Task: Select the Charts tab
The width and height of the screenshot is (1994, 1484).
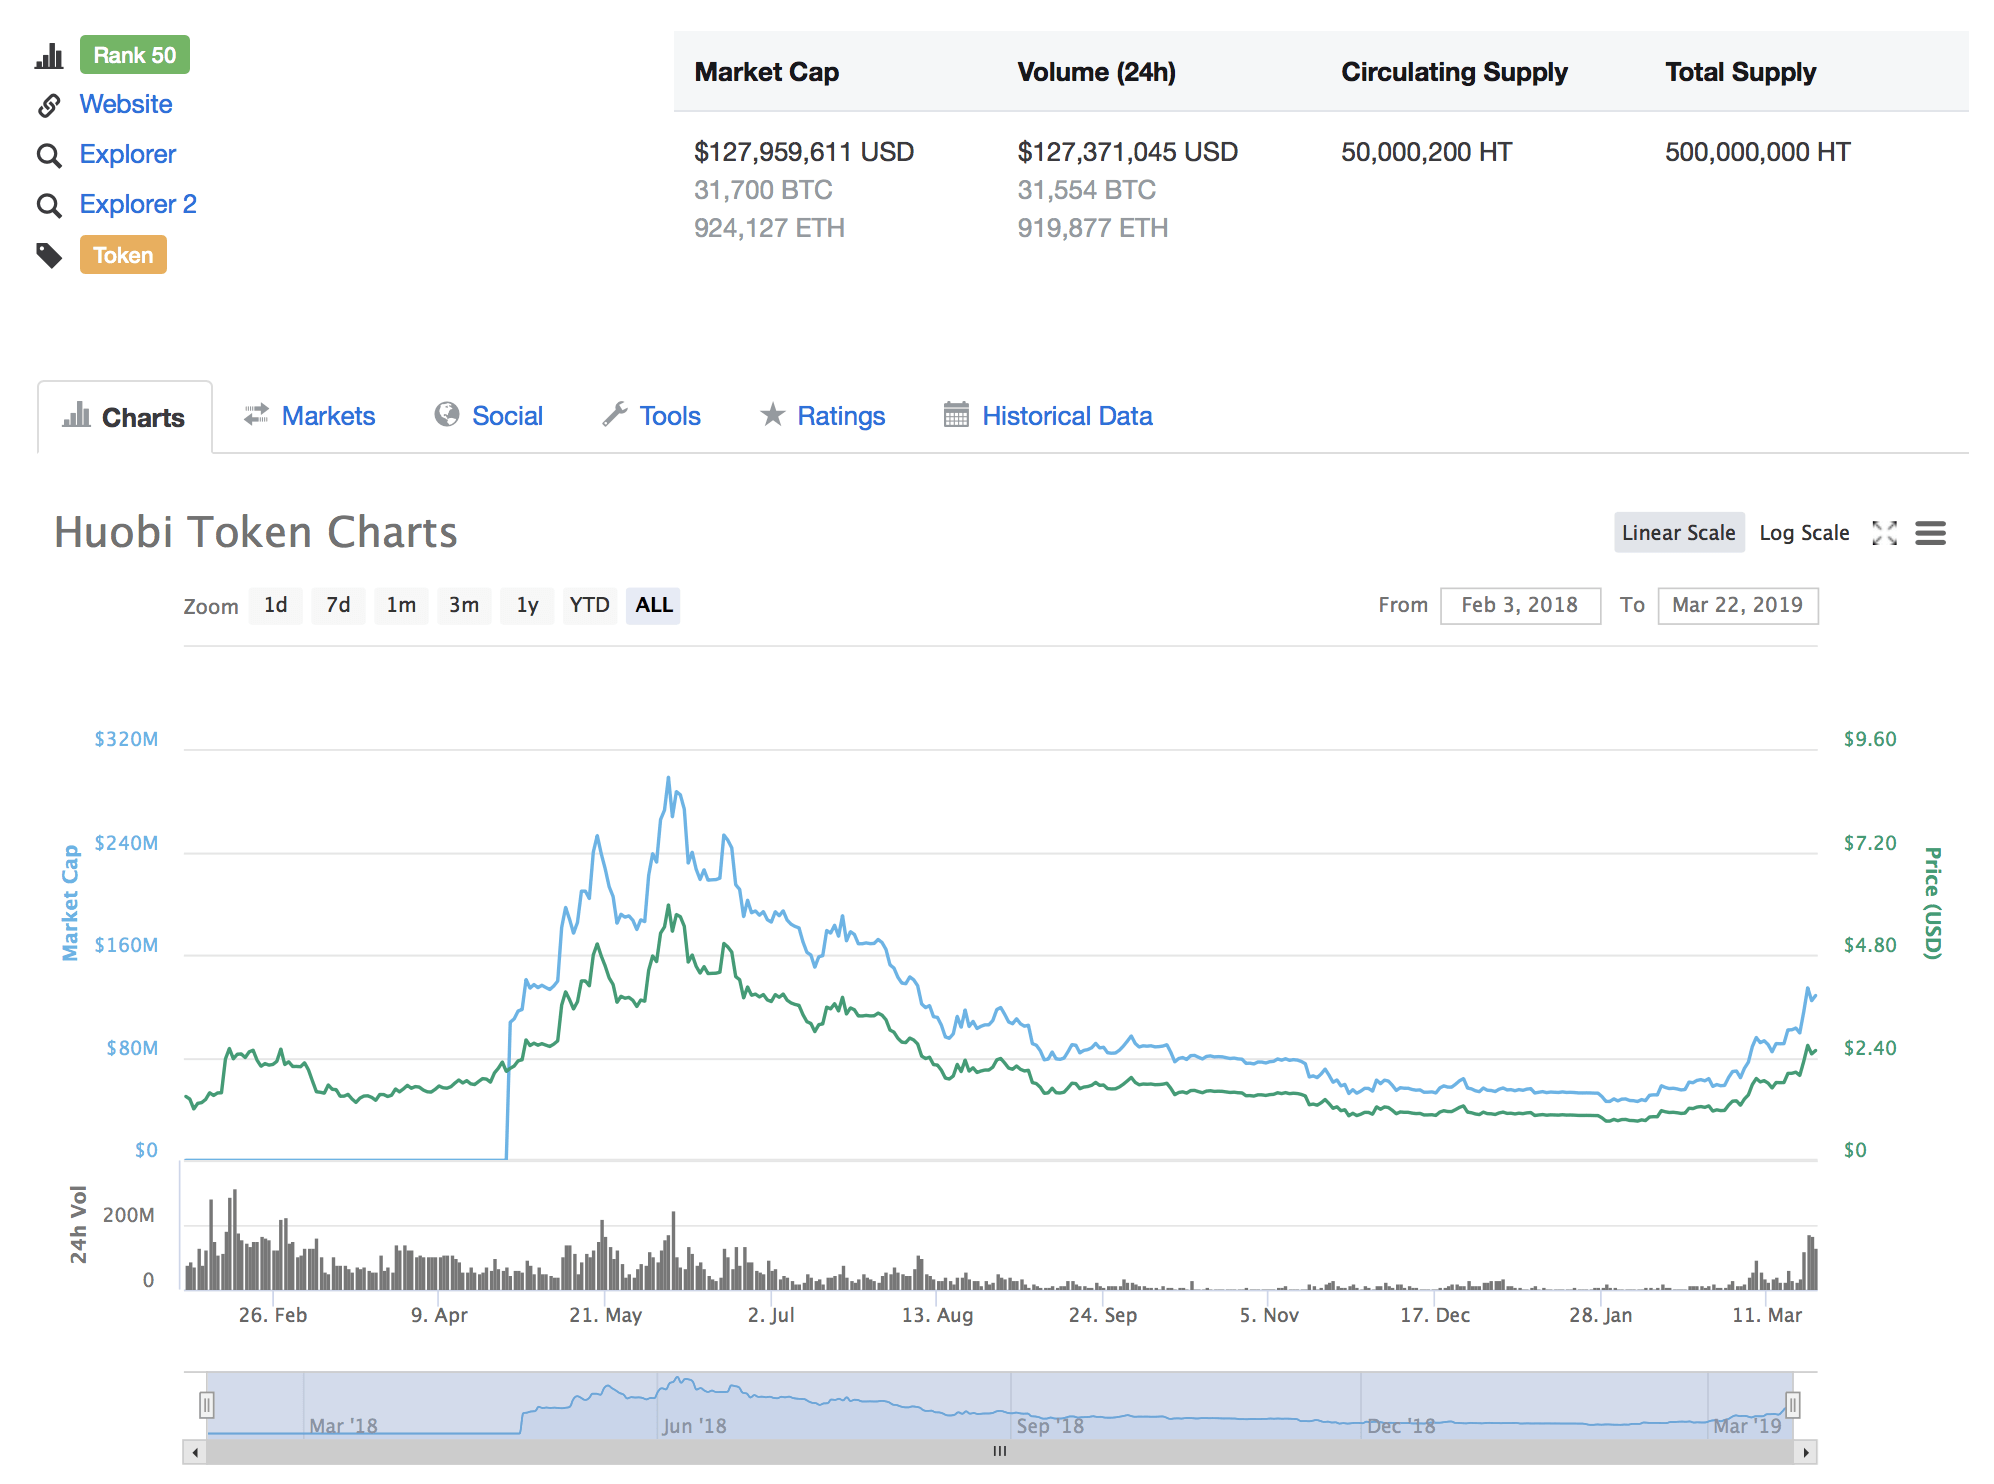Action: click(125, 417)
